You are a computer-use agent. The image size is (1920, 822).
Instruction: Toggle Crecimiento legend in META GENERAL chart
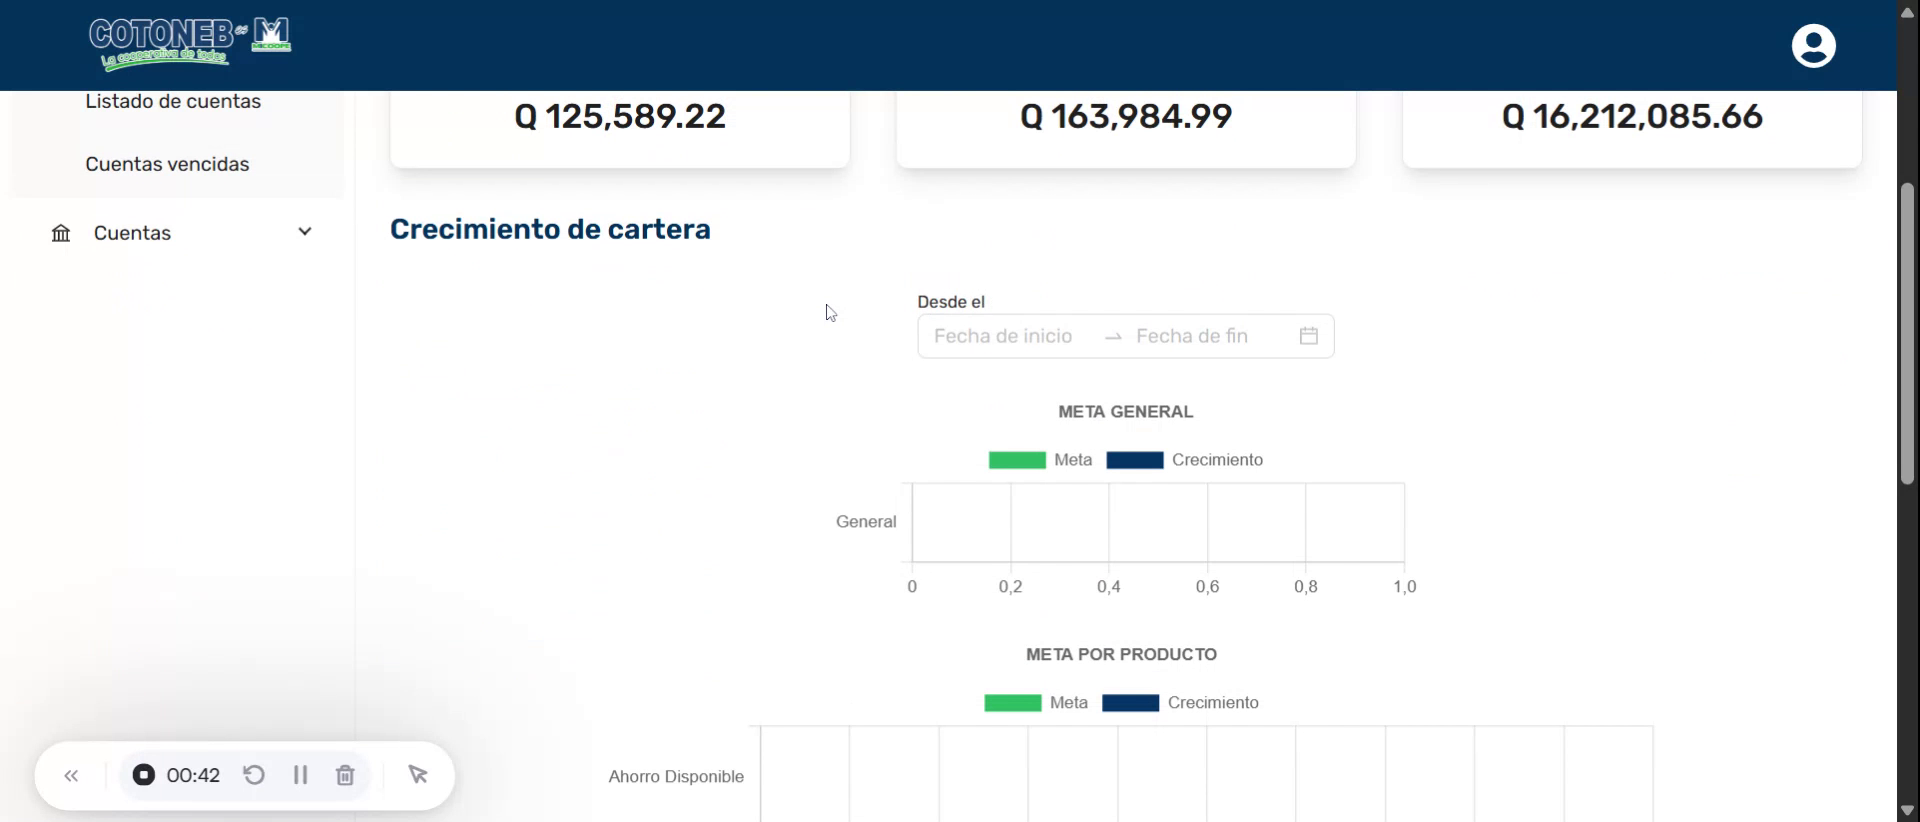tap(1185, 460)
